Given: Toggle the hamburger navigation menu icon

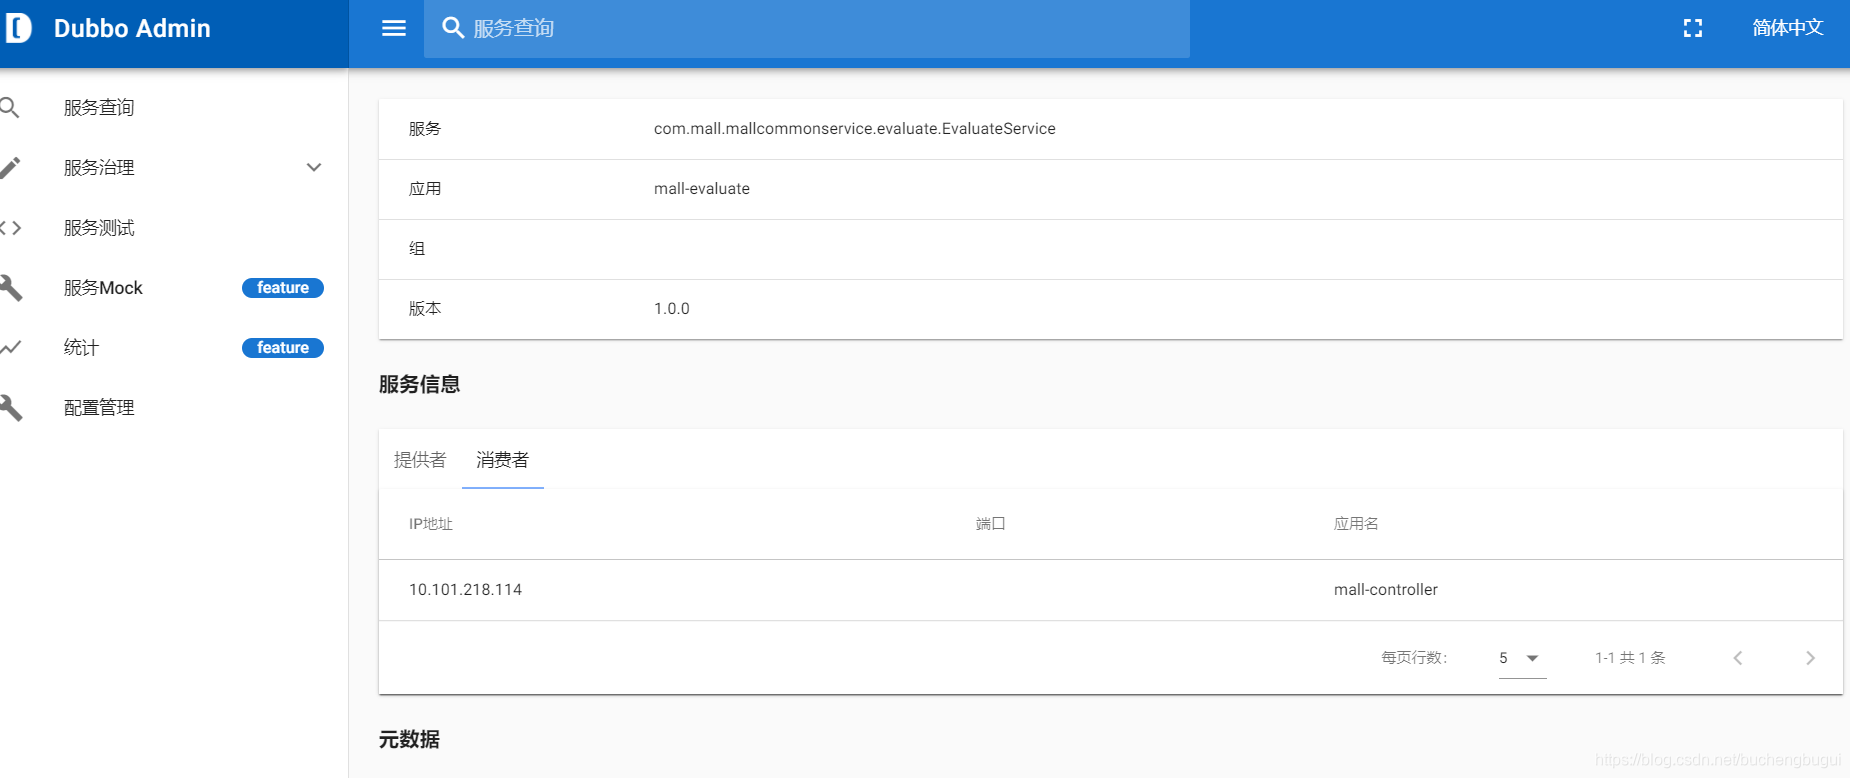Looking at the screenshot, I should click(x=394, y=28).
